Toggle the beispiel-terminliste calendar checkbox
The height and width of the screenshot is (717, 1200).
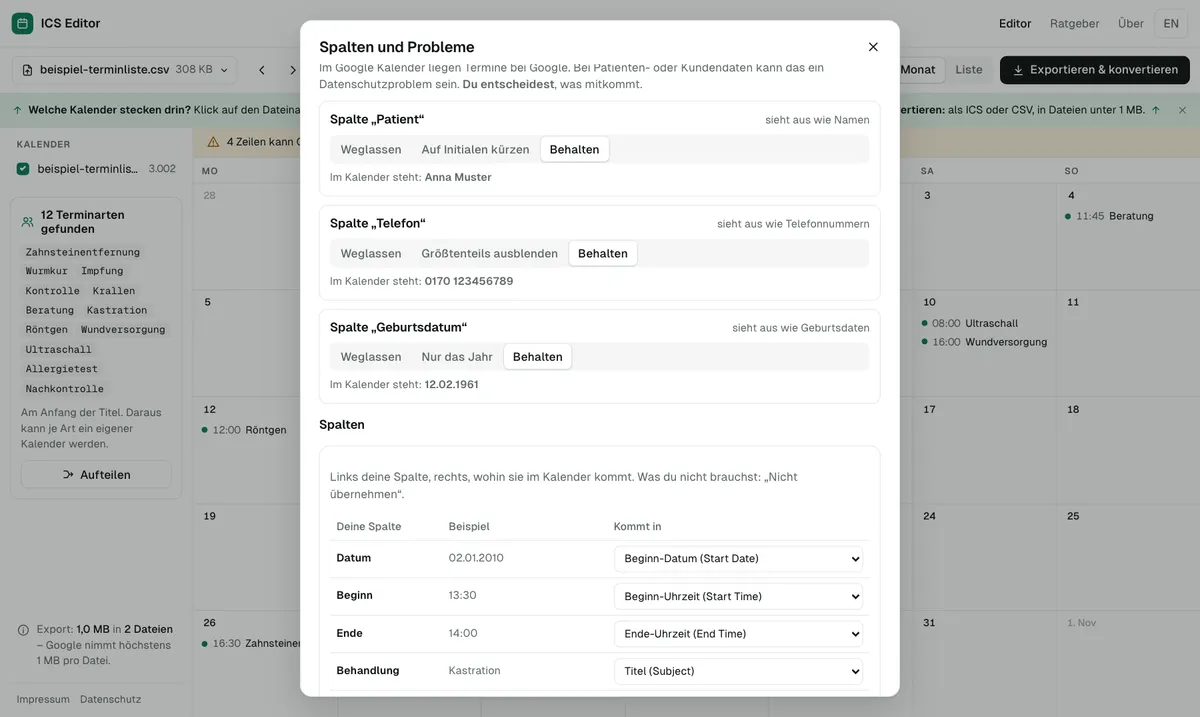click(23, 169)
